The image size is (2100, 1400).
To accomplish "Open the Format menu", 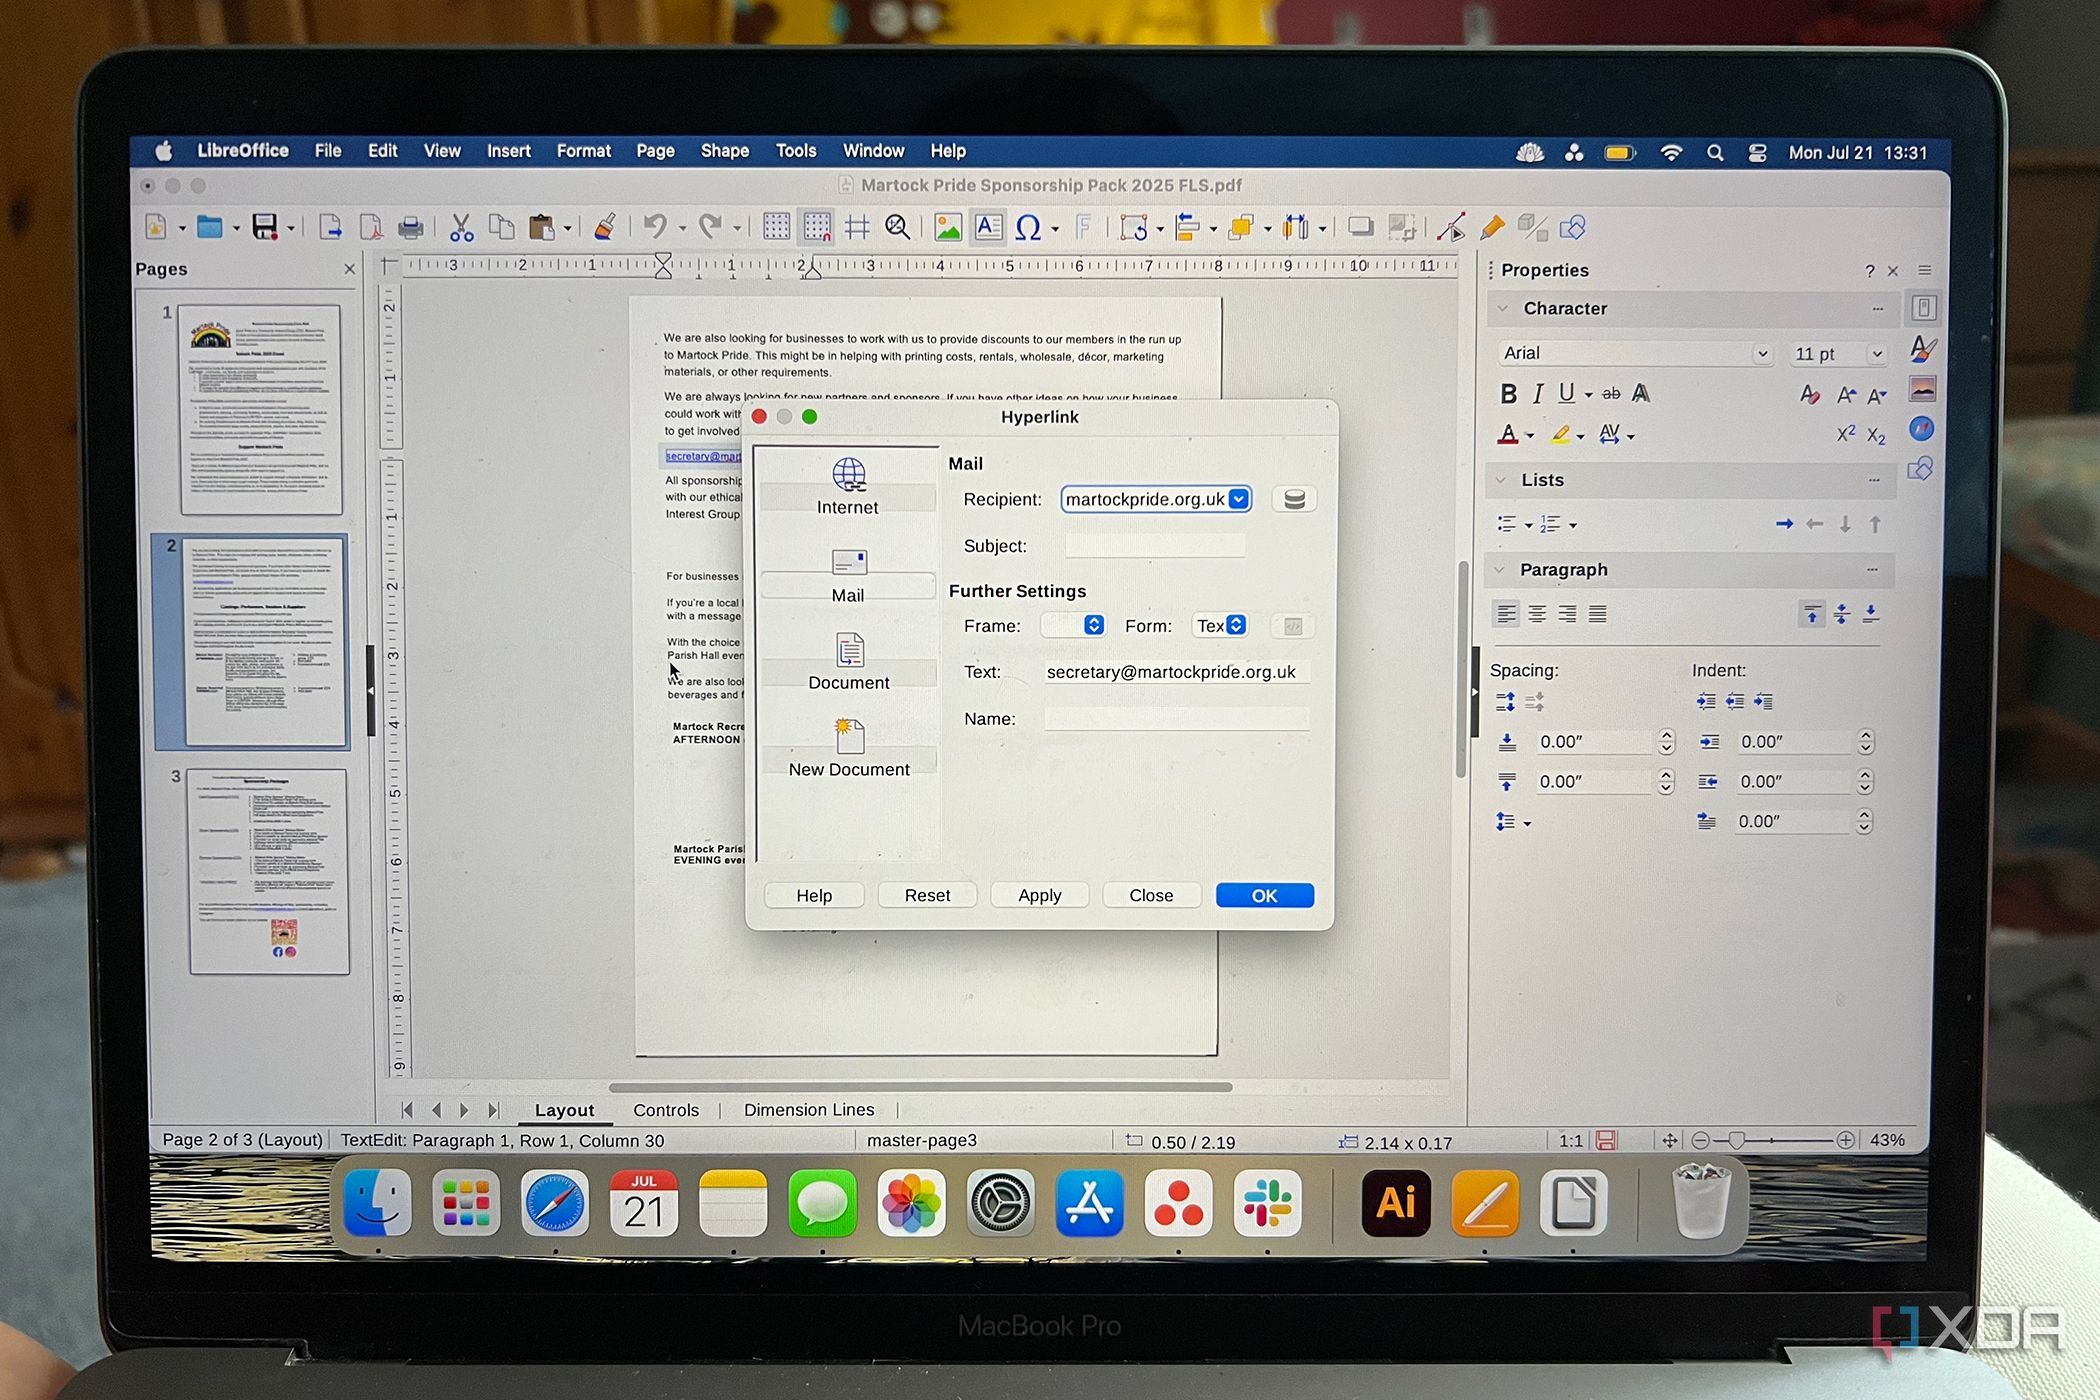I will pyautogui.click(x=583, y=151).
